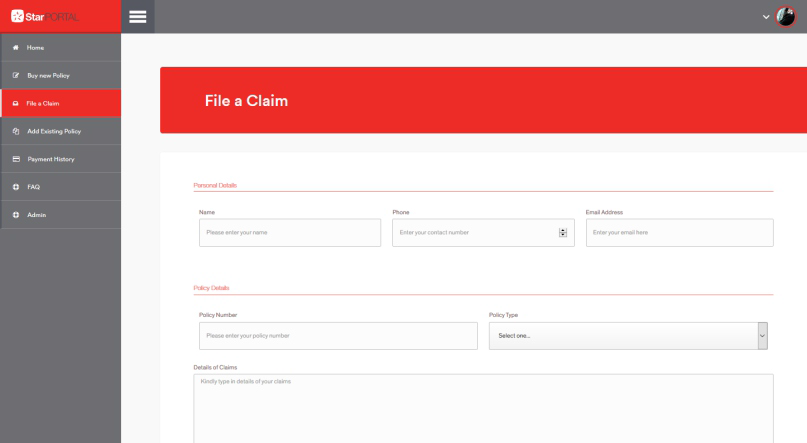Click the File a Claim icon

(15, 103)
